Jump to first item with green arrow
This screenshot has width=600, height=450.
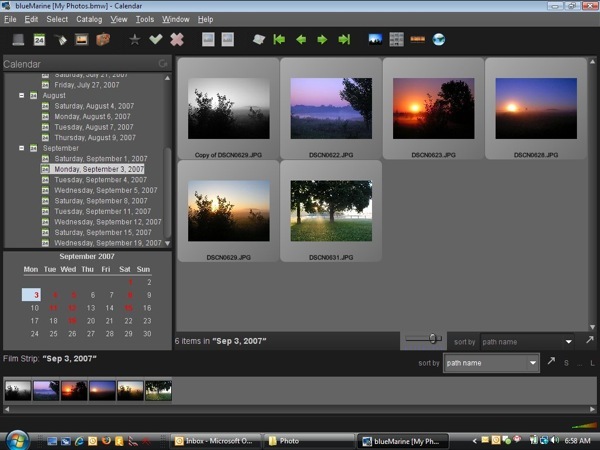click(279, 40)
